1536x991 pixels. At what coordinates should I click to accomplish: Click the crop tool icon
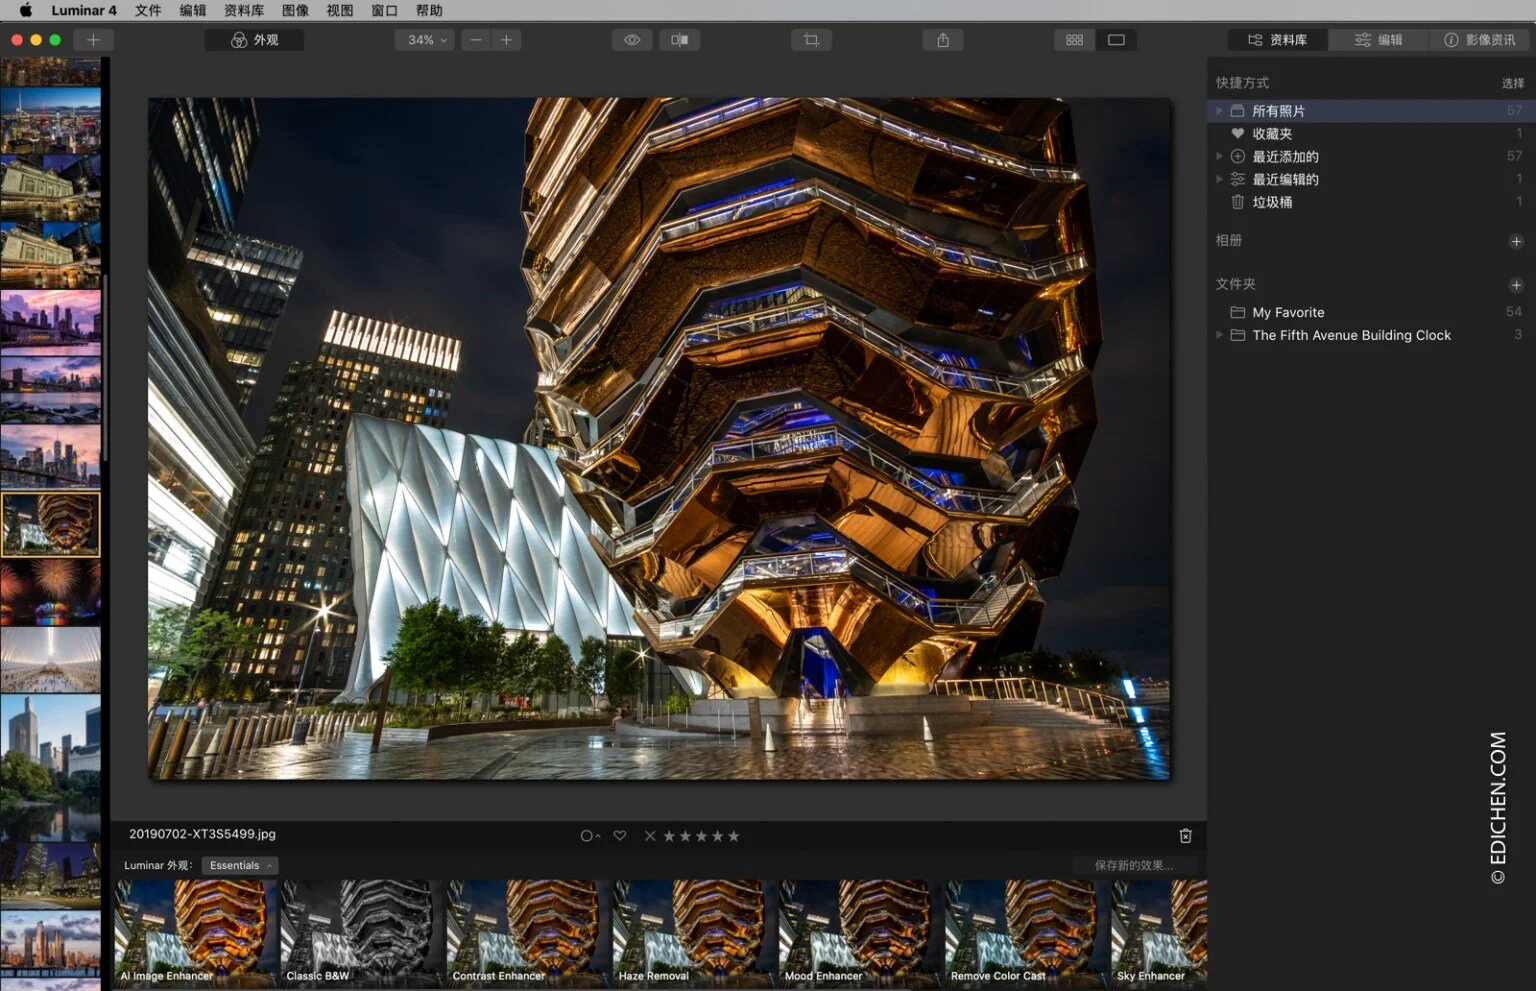pos(811,40)
